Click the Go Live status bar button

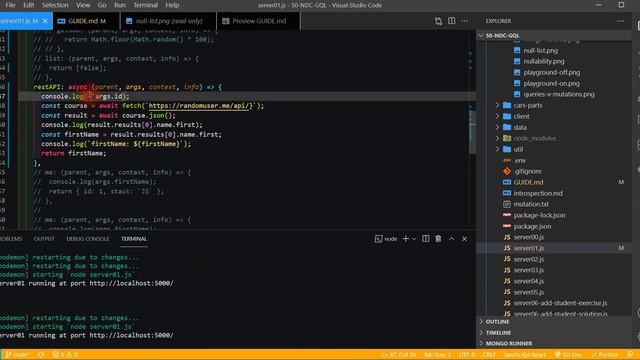(568, 355)
